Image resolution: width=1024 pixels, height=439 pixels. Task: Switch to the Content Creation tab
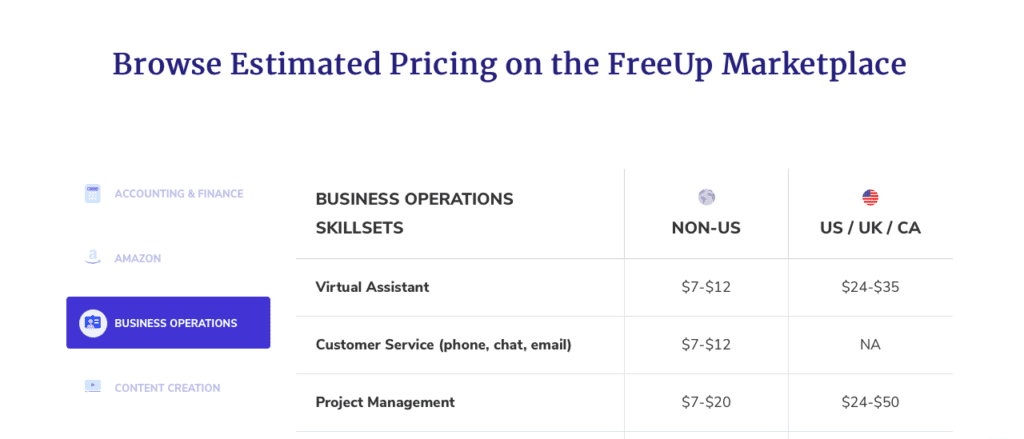[168, 387]
